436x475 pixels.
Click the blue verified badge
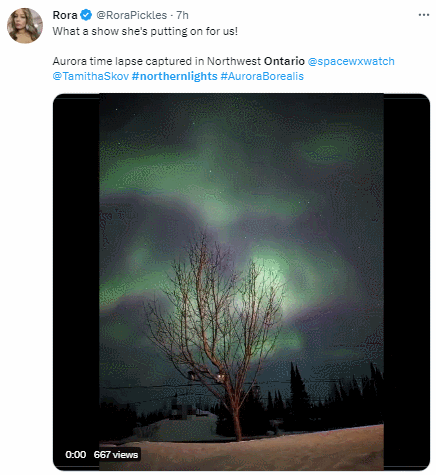click(86, 15)
